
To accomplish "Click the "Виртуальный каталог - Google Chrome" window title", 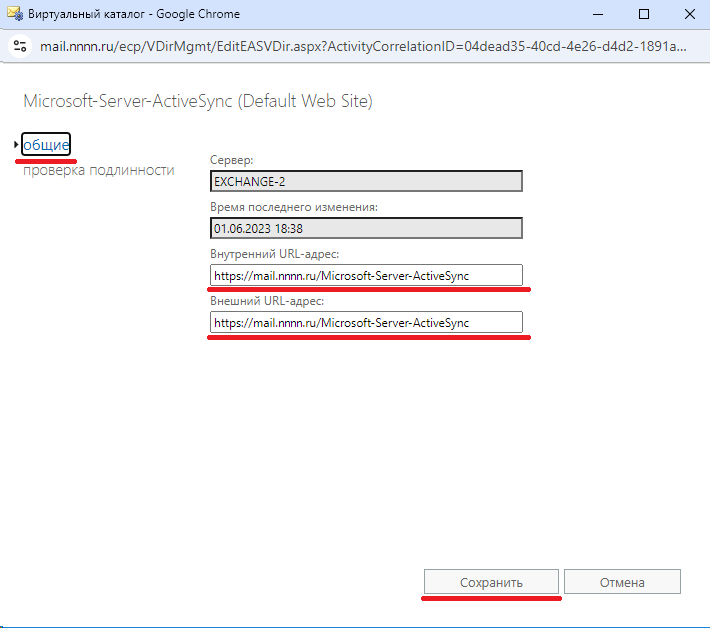I will tap(134, 14).
